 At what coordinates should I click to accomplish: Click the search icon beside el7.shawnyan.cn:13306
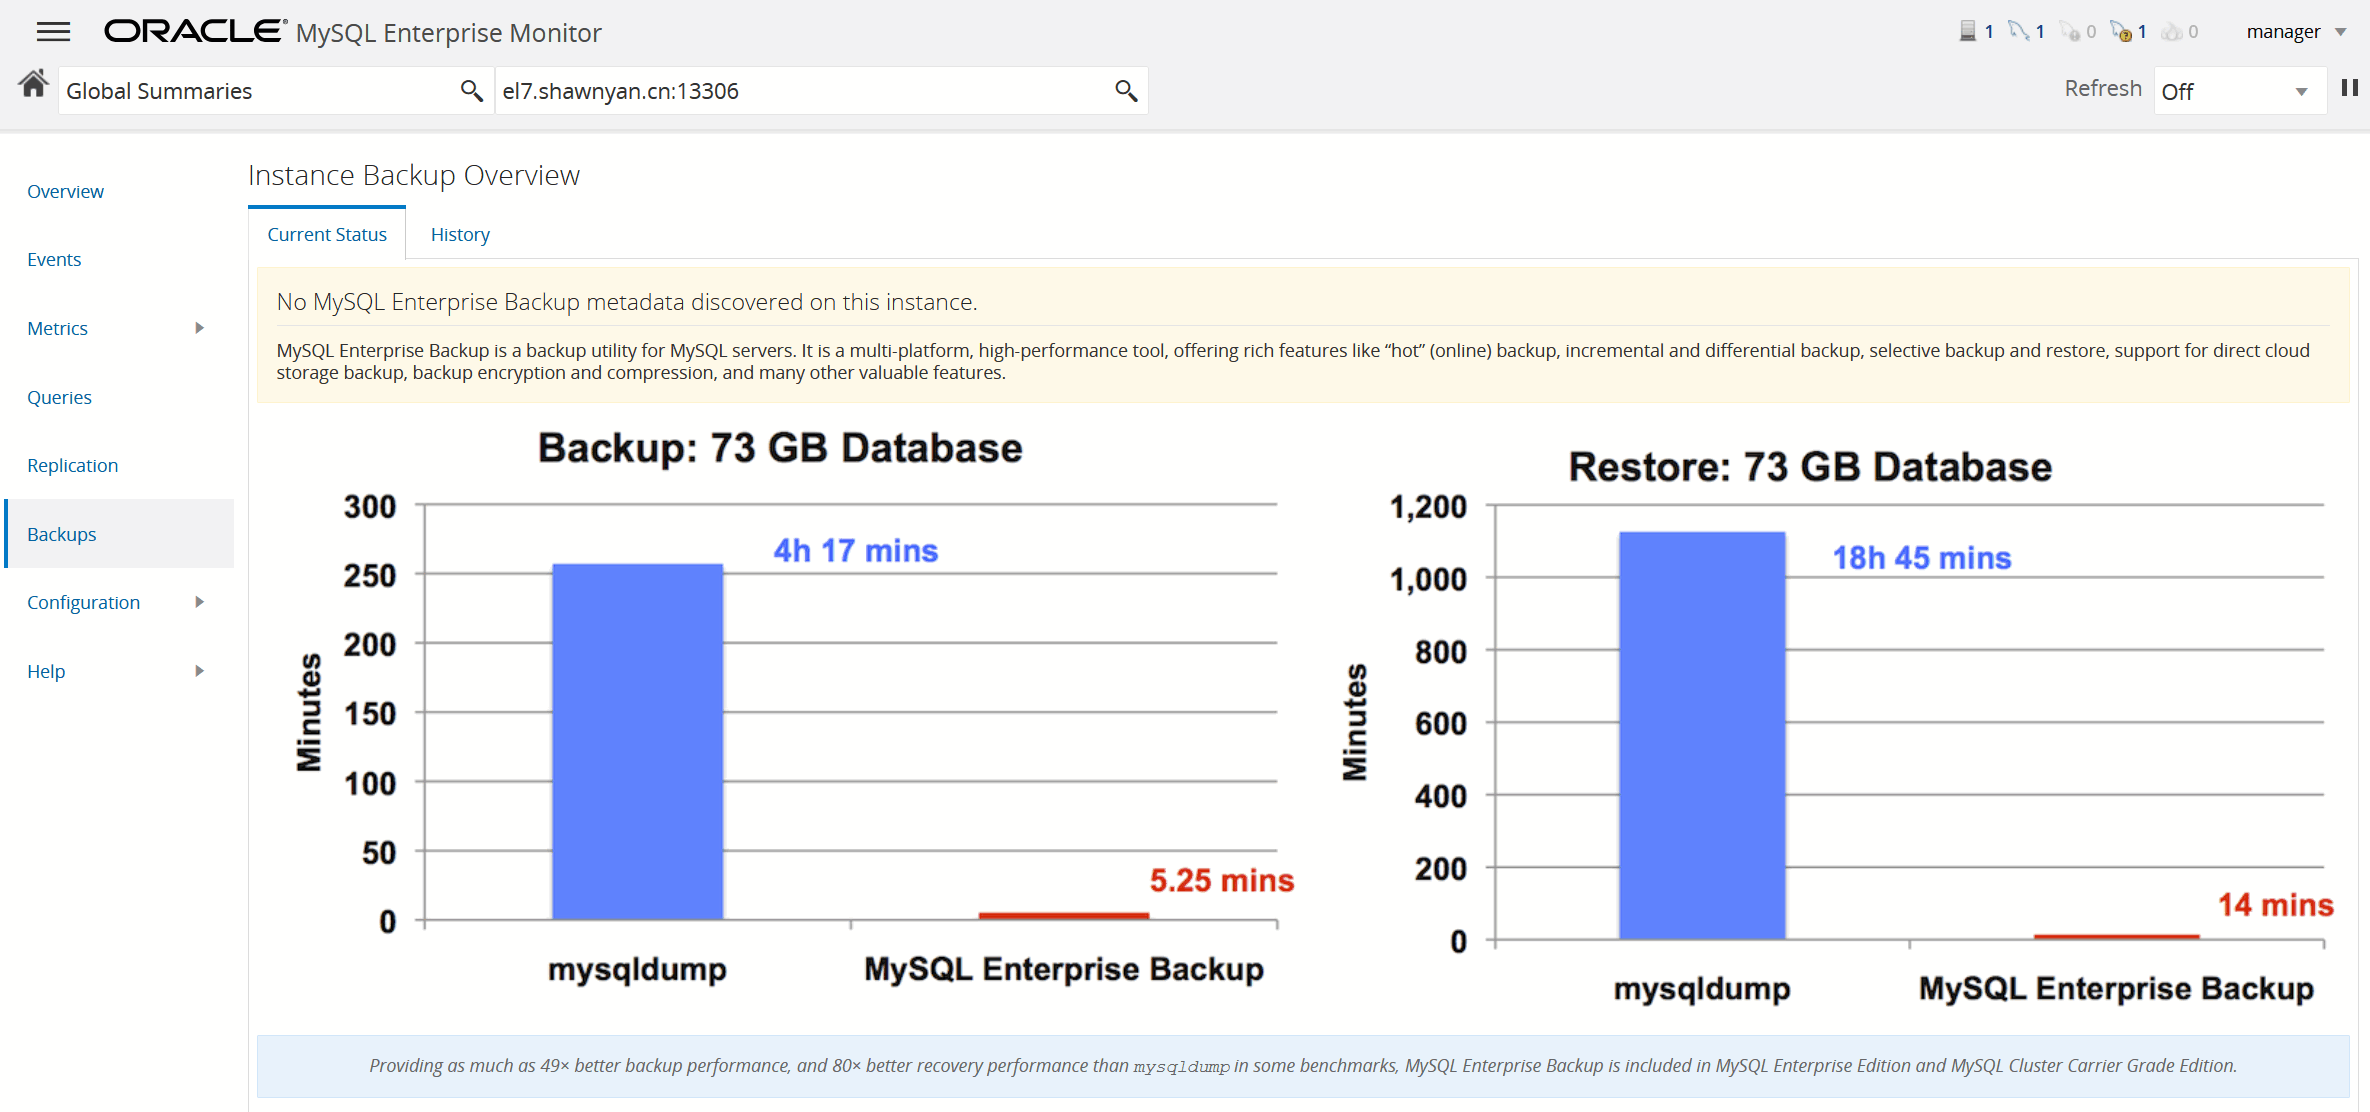click(1126, 91)
